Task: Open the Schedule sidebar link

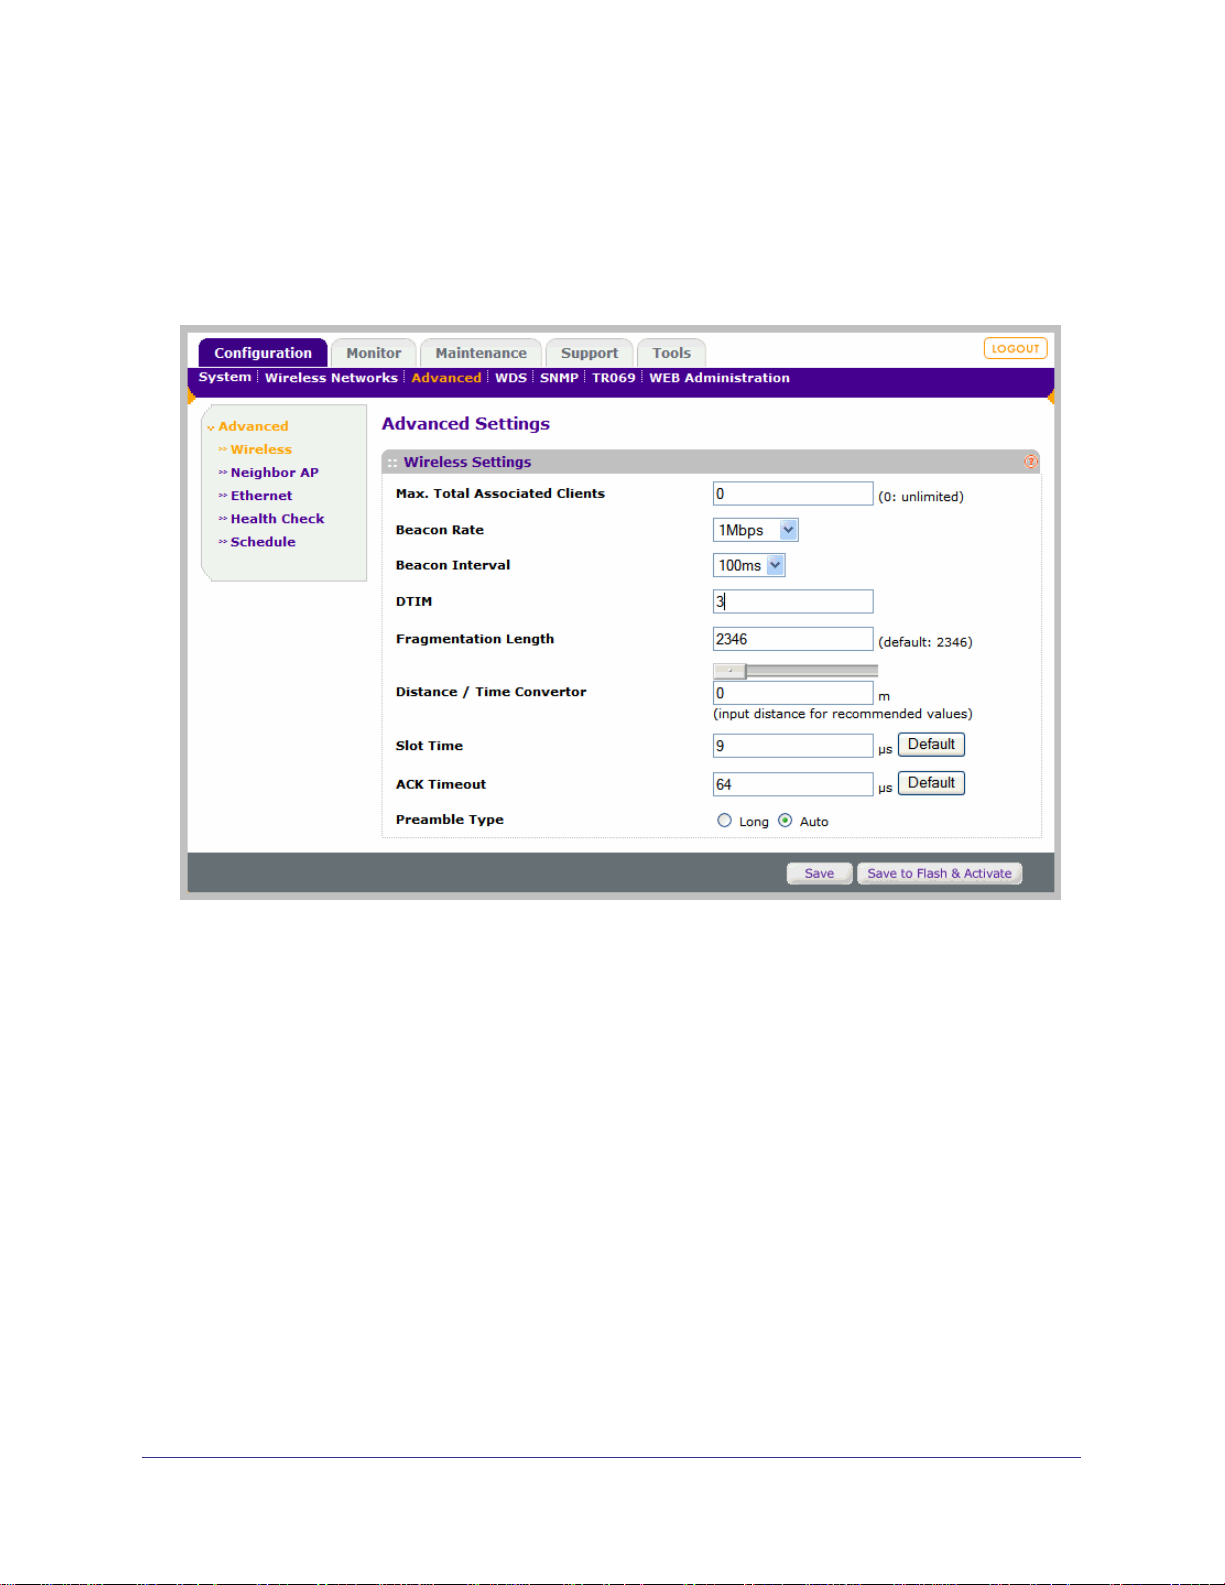Action: tap(263, 542)
